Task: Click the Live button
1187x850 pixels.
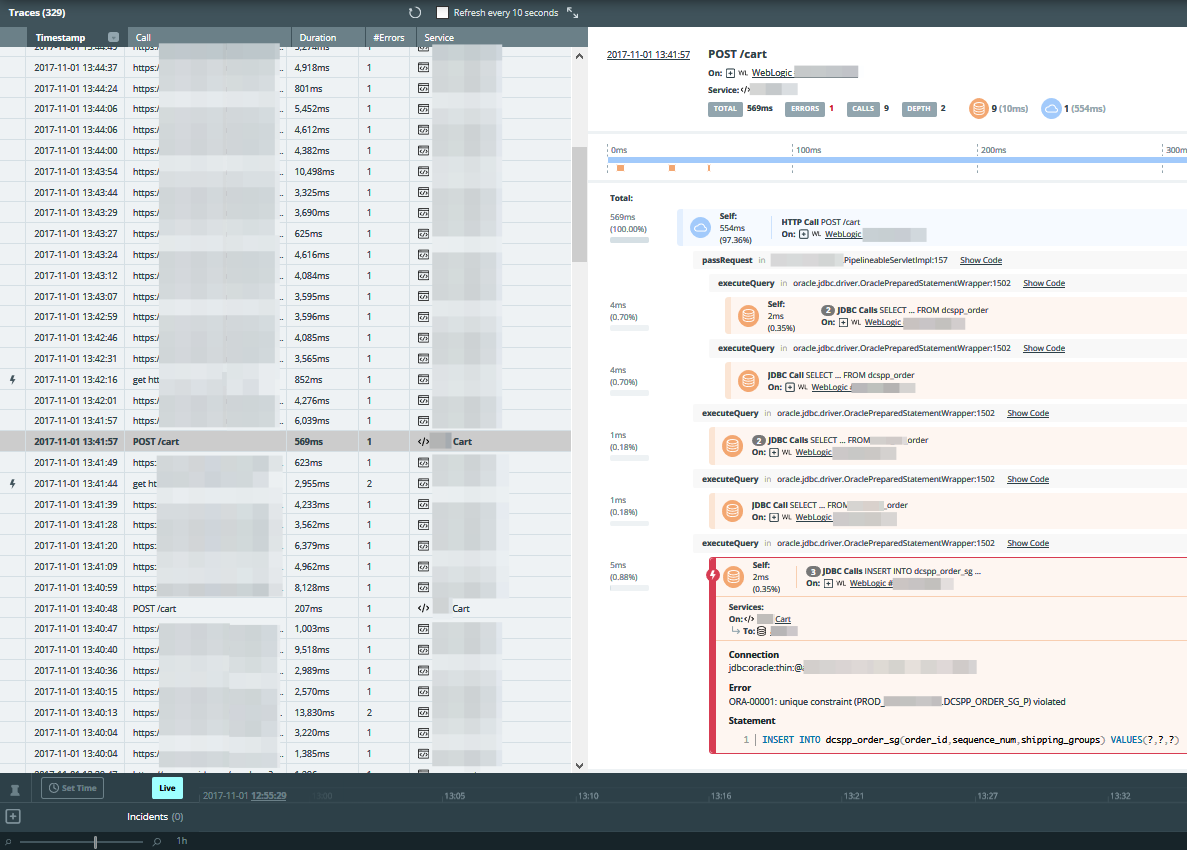Action: tap(167, 788)
